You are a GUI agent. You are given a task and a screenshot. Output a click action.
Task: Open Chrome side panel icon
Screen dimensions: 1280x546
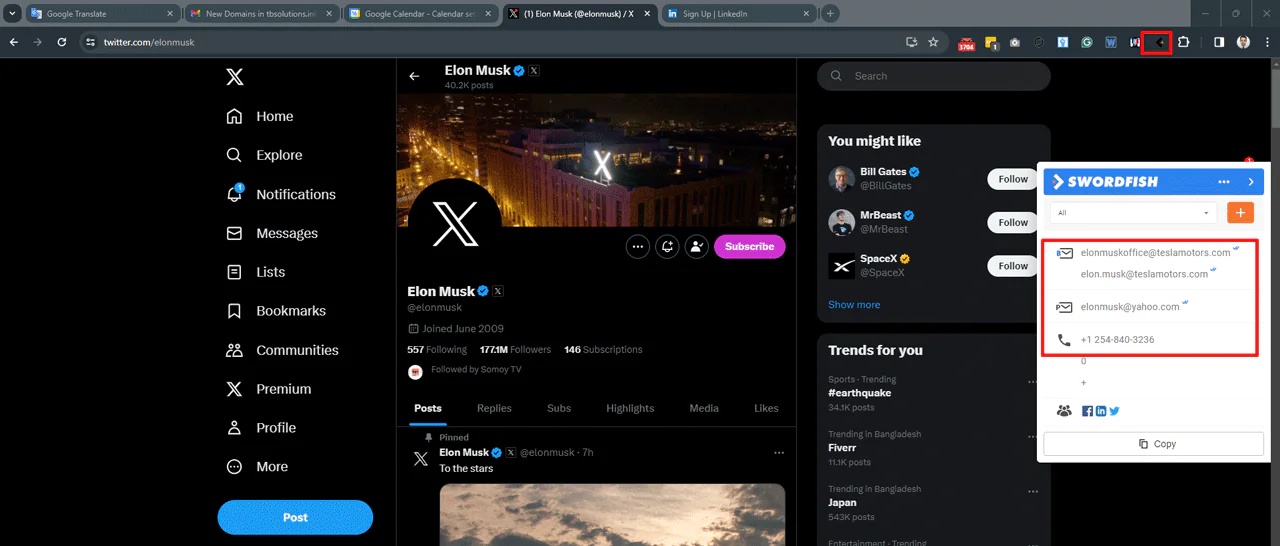tap(1219, 42)
